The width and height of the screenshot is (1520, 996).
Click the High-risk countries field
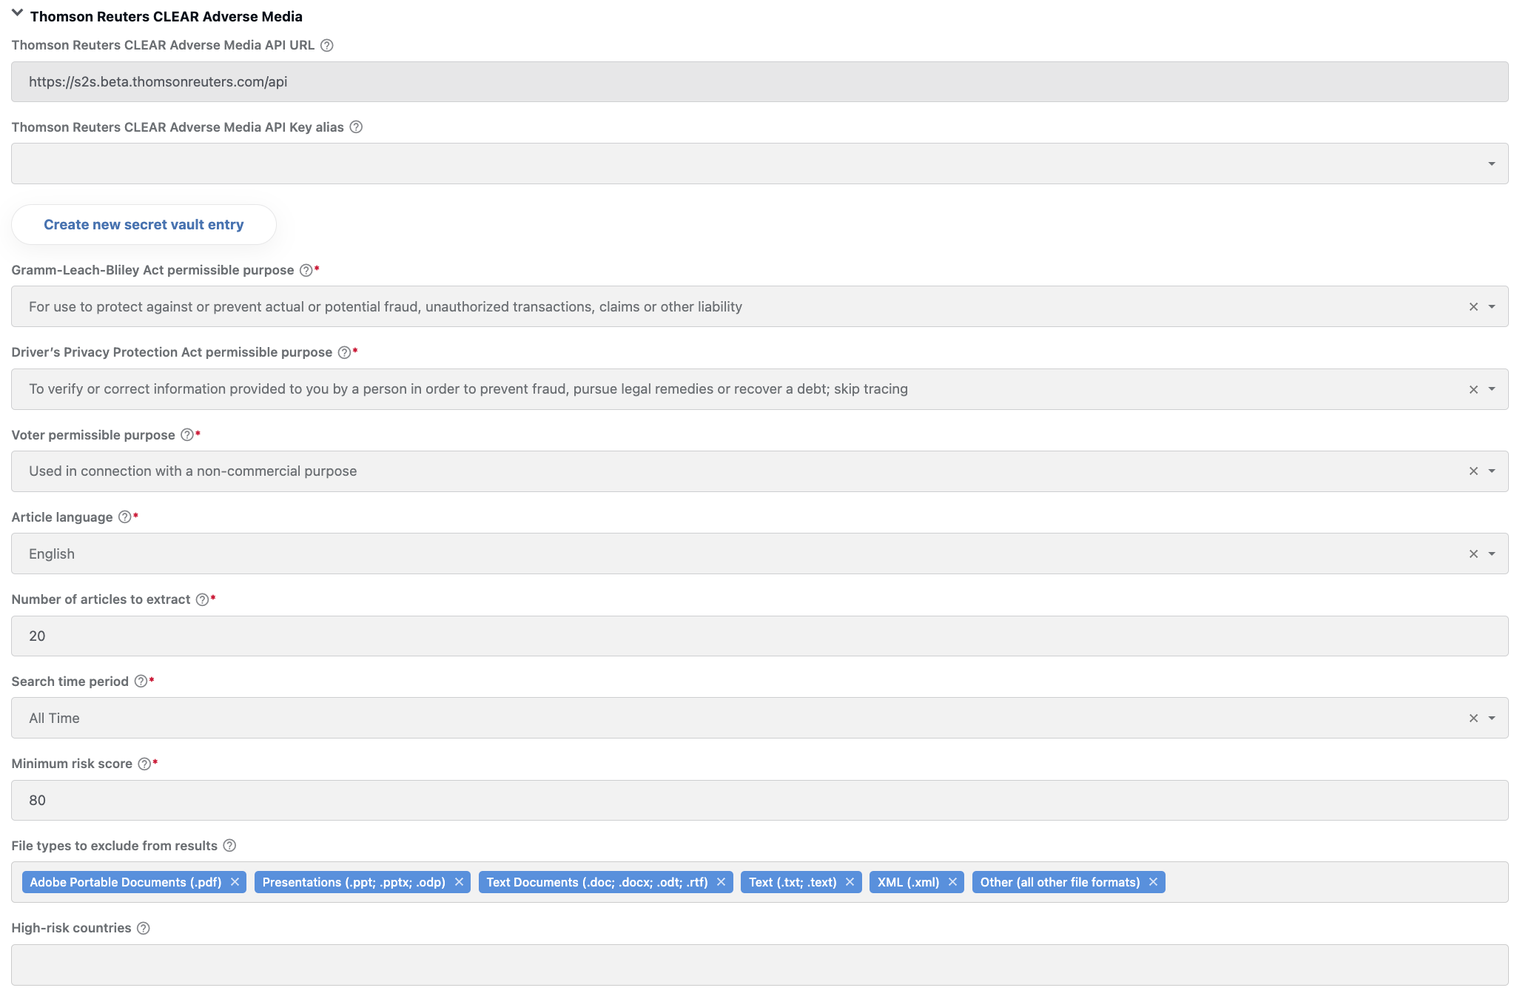(760, 965)
